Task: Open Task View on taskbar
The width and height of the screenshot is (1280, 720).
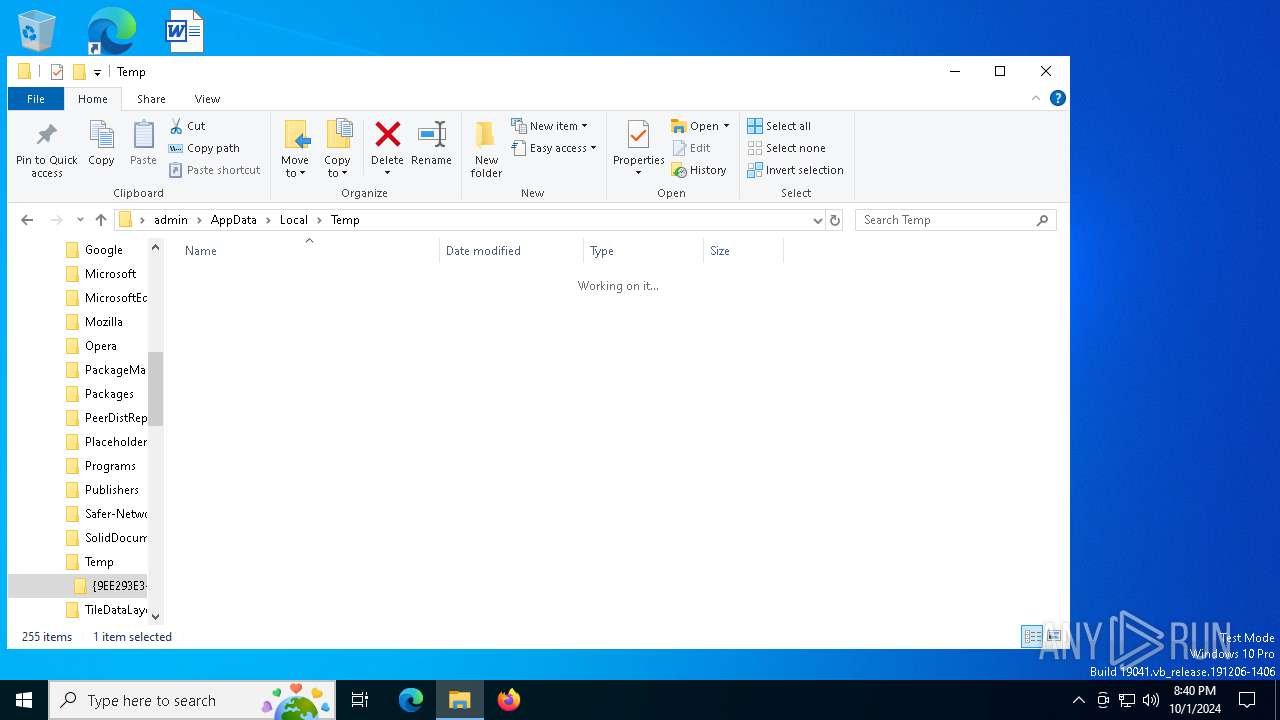Action: coord(360,700)
